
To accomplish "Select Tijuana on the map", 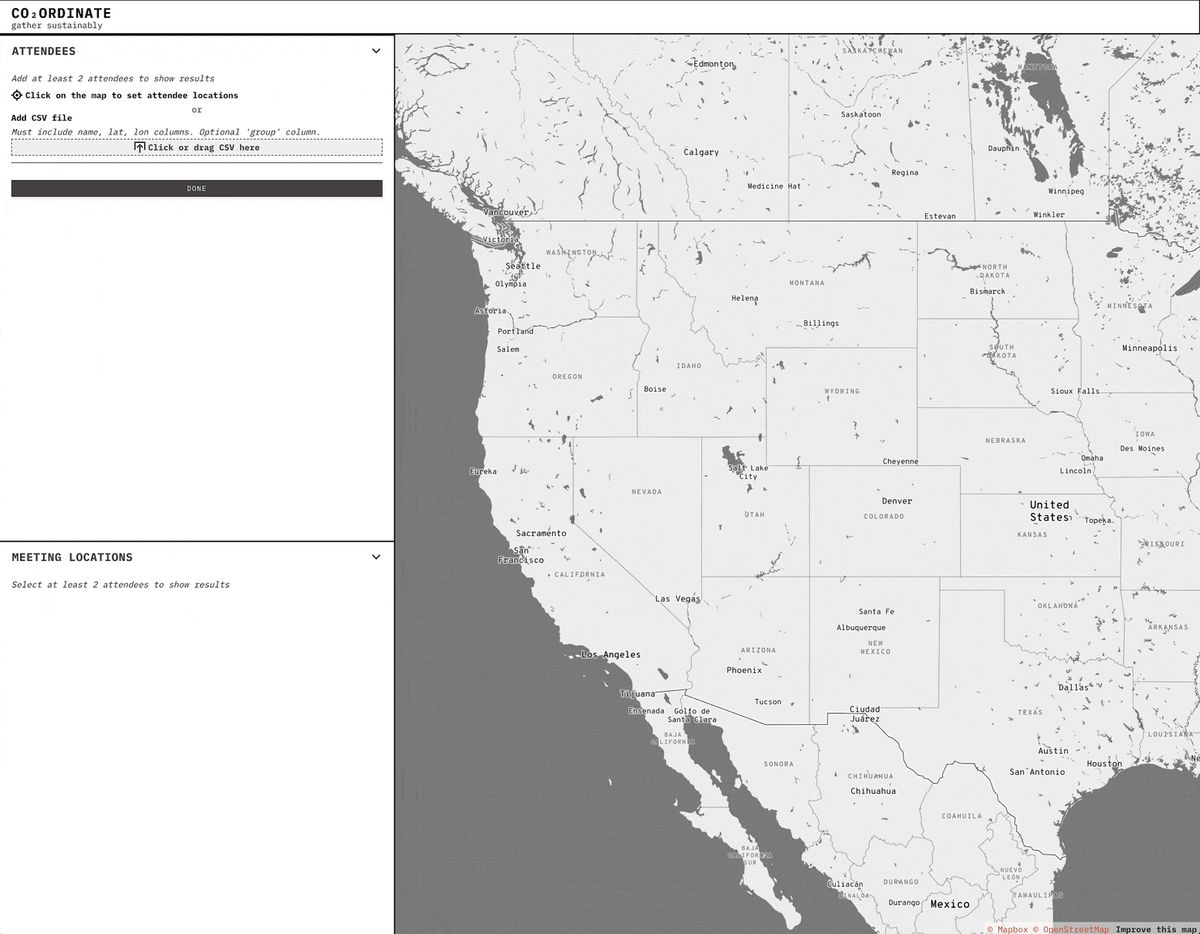I will (x=637, y=693).
